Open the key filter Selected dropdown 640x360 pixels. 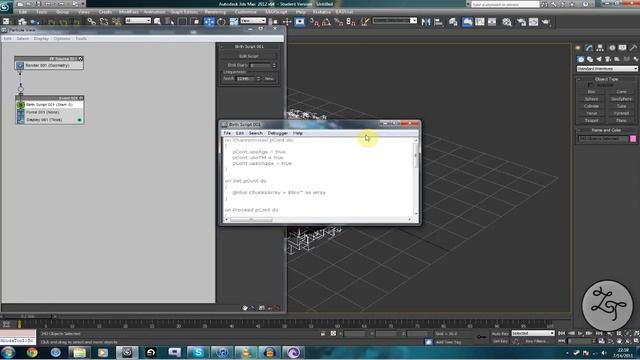tap(533, 333)
